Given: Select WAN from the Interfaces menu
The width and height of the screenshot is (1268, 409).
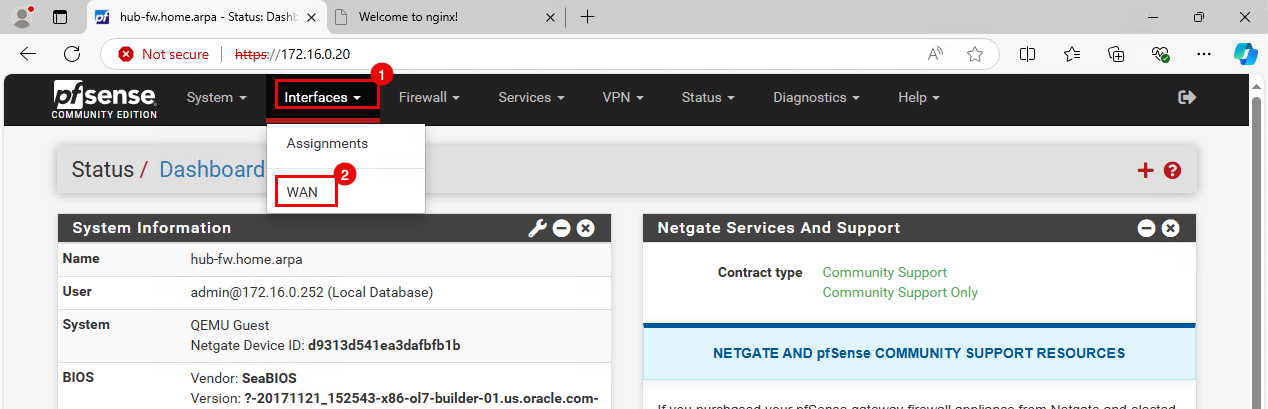Looking at the screenshot, I should pos(303,191).
